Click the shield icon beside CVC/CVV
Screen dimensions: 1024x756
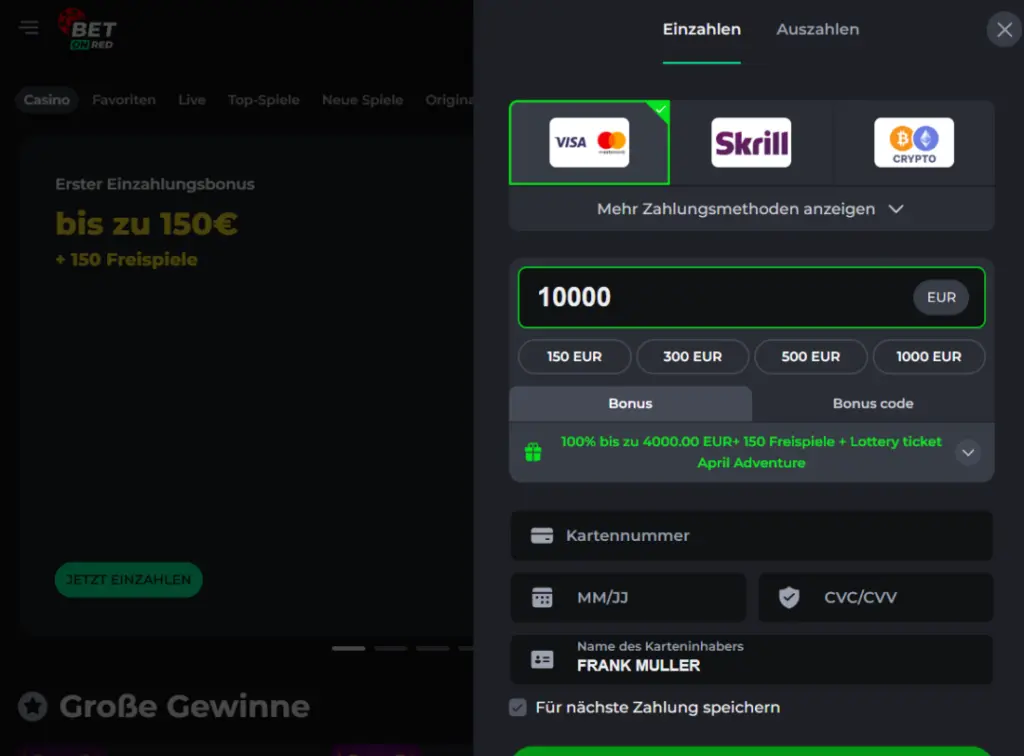789,597
